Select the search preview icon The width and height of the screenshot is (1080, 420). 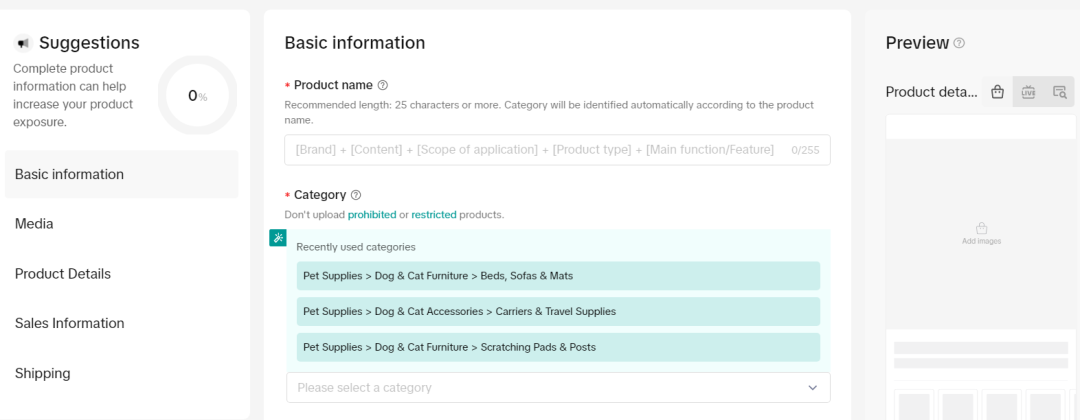pos(1059,92)
